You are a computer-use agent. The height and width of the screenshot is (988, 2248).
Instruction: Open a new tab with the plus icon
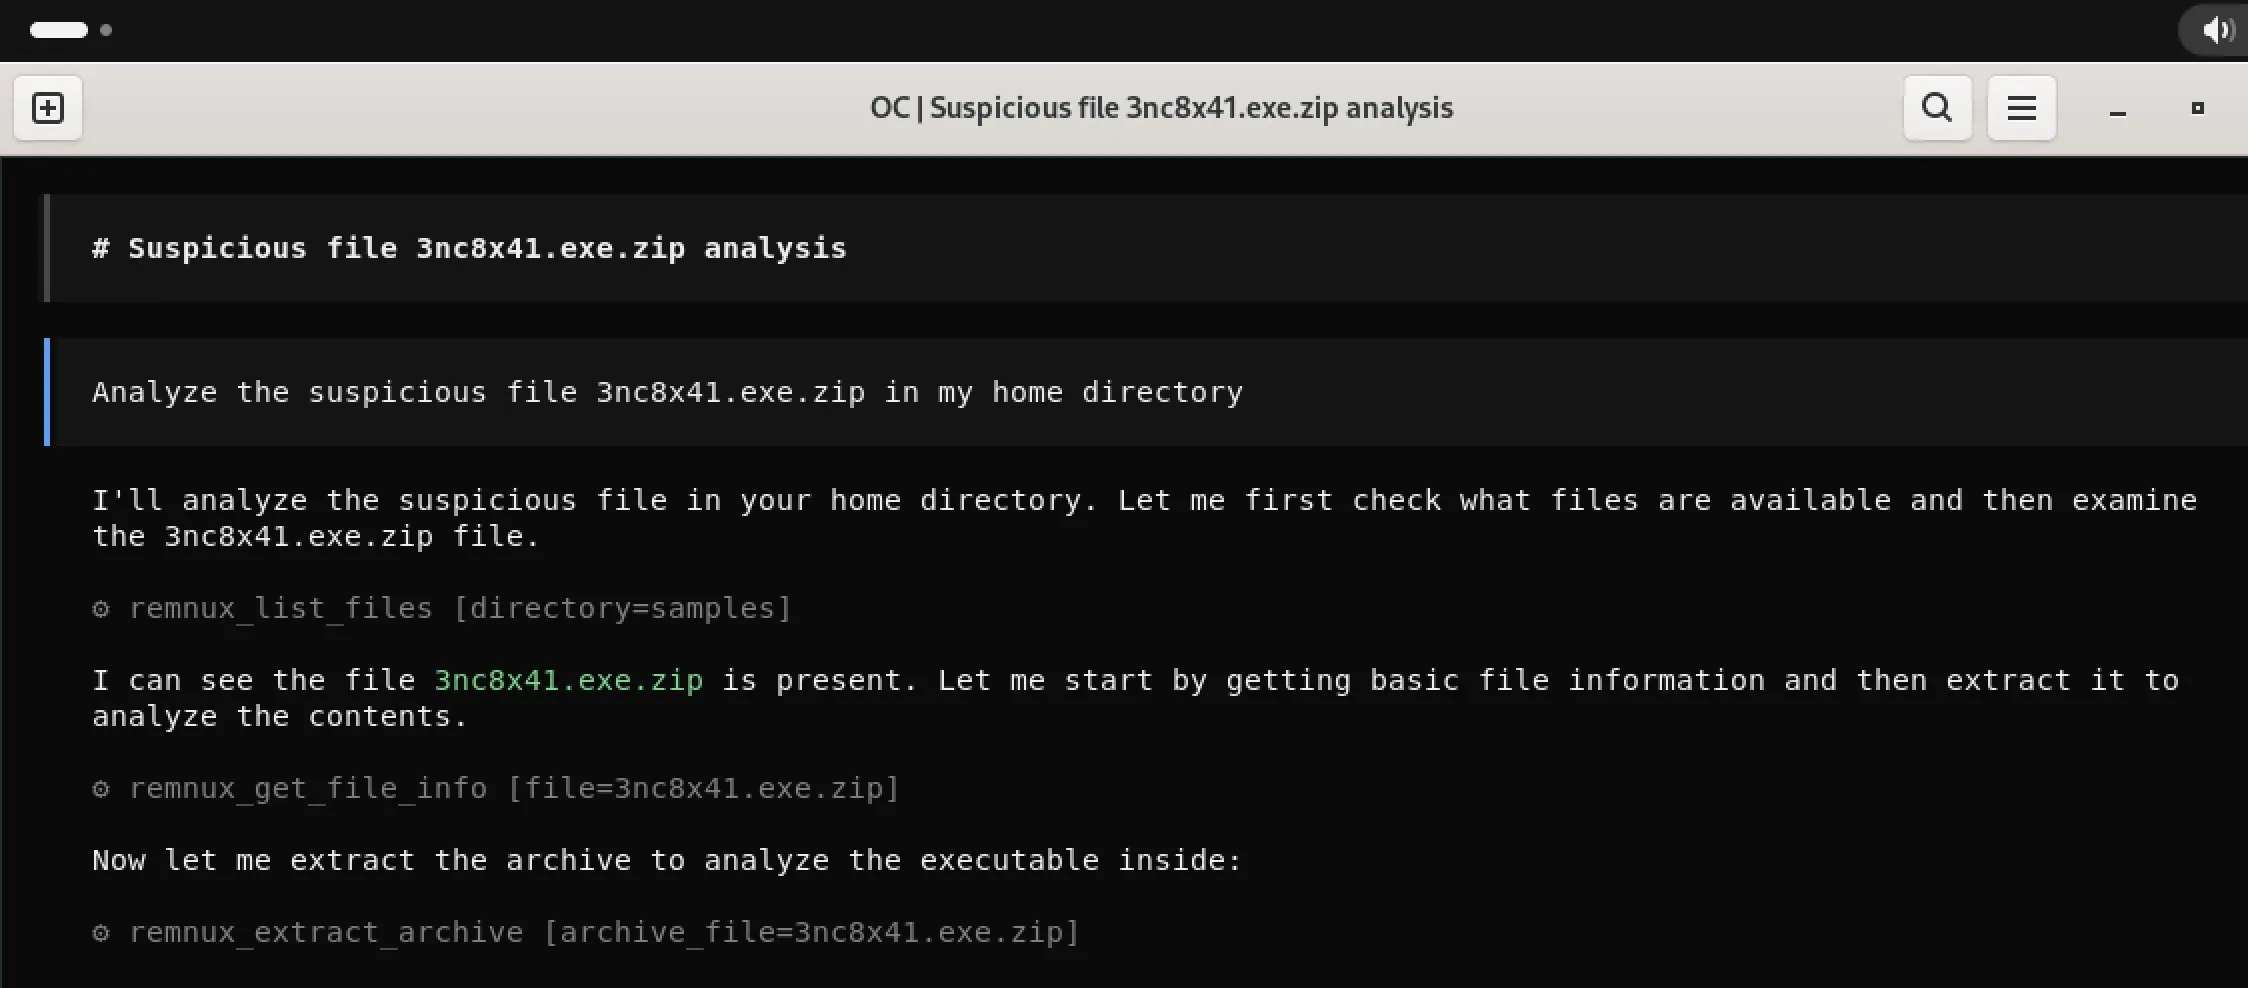point(47,107)
